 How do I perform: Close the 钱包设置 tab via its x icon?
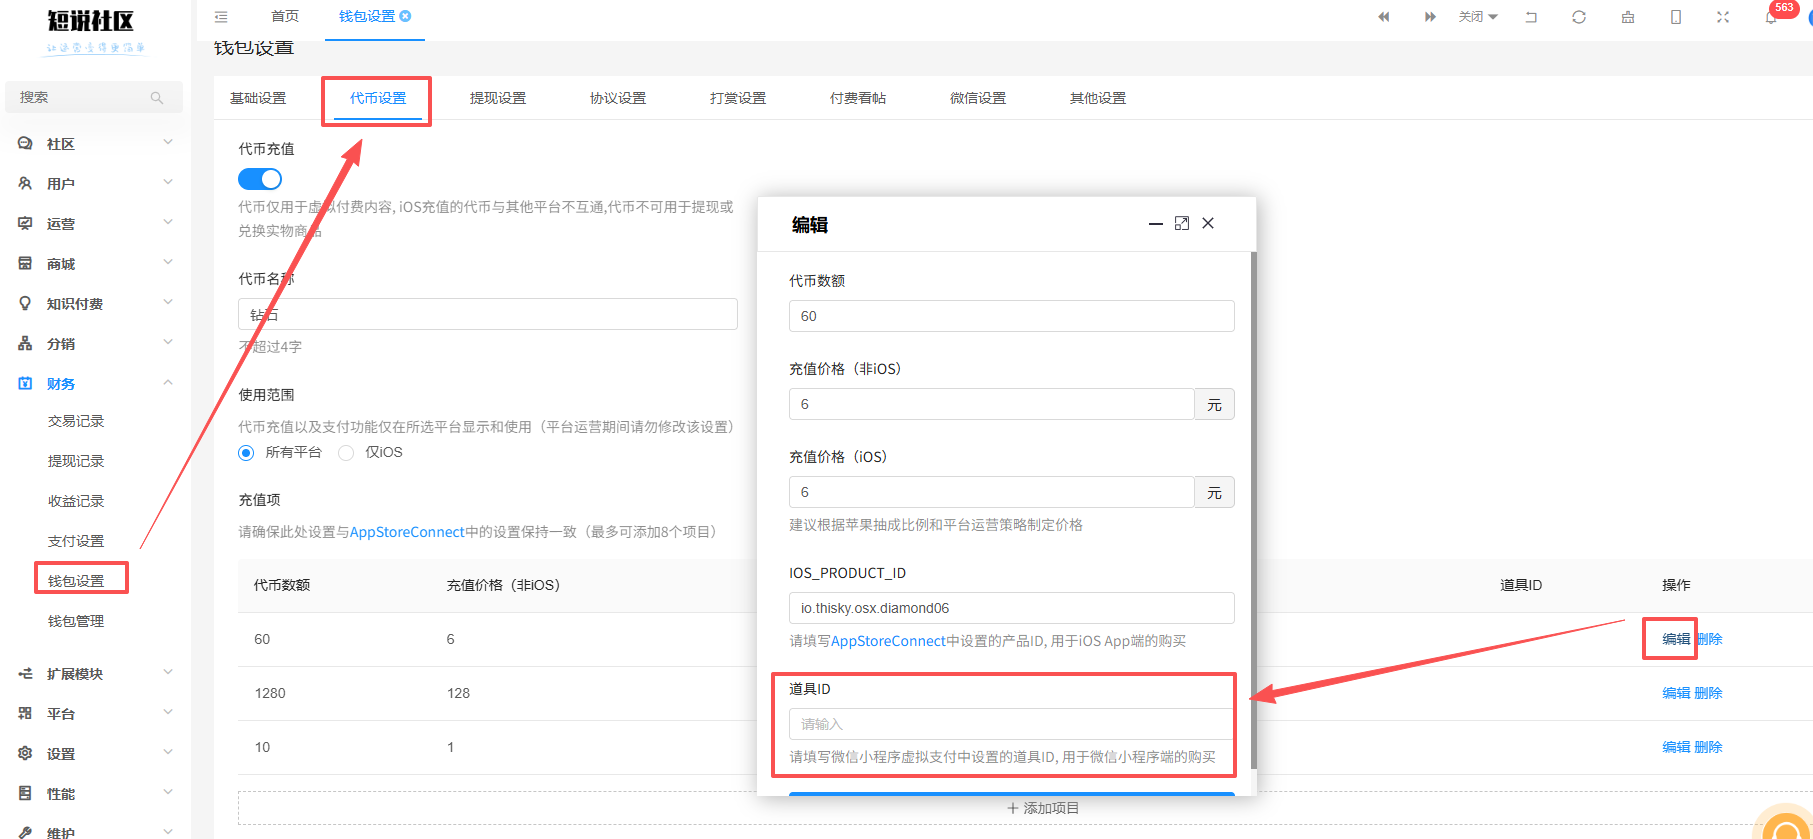pyautogui.click(x=405, y=16)
